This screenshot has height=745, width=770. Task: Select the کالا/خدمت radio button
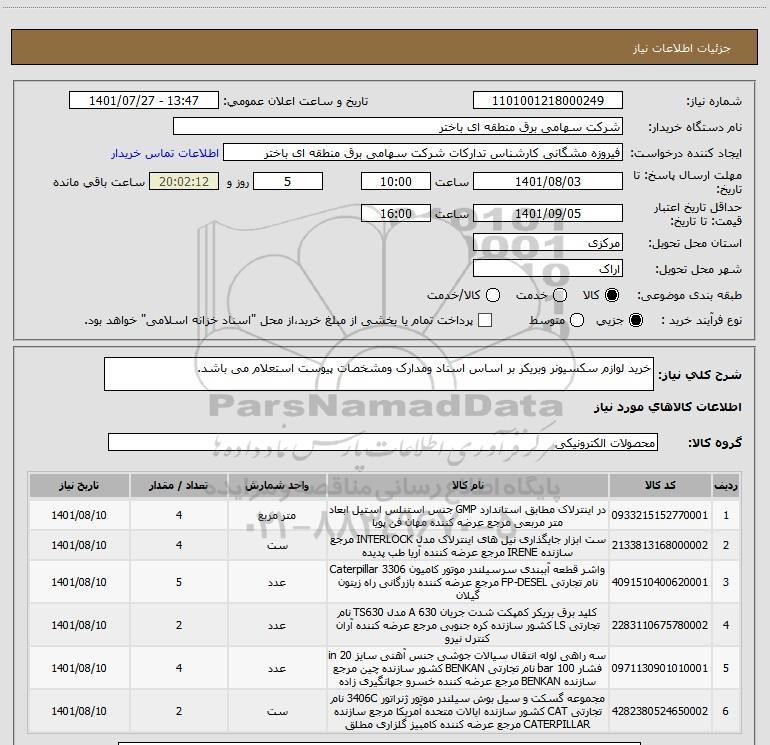coord(493,295)
